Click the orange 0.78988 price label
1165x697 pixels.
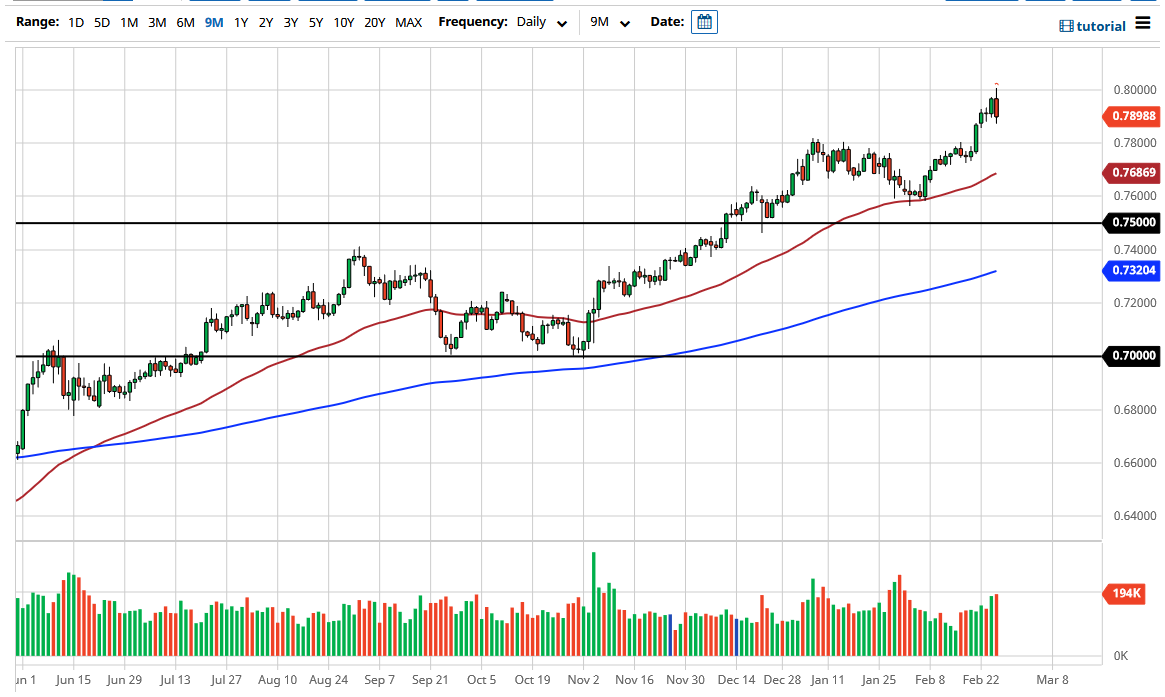tap(1131, 116)
